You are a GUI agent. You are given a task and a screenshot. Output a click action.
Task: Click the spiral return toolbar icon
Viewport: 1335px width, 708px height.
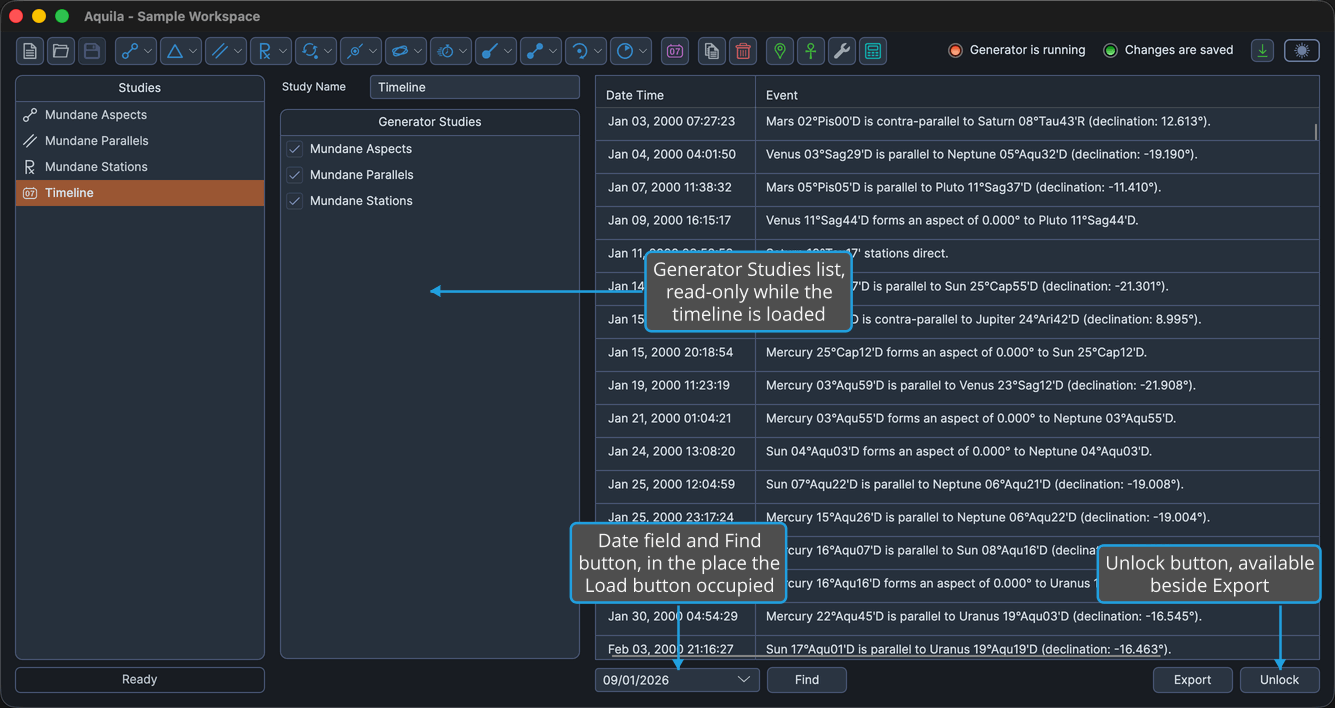tap(581, 51)
